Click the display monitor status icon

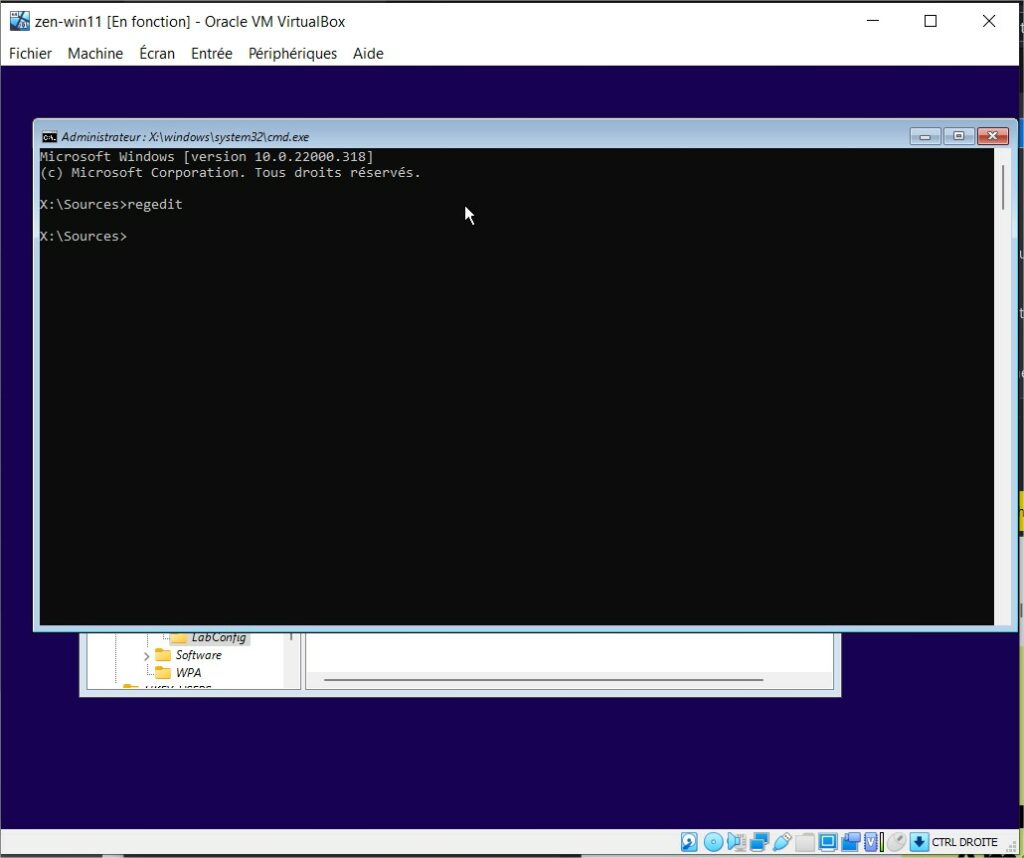[828, 842]
